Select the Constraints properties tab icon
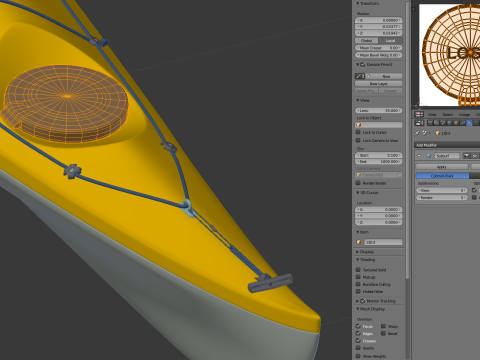480x360 pixels. click(463, 123)
